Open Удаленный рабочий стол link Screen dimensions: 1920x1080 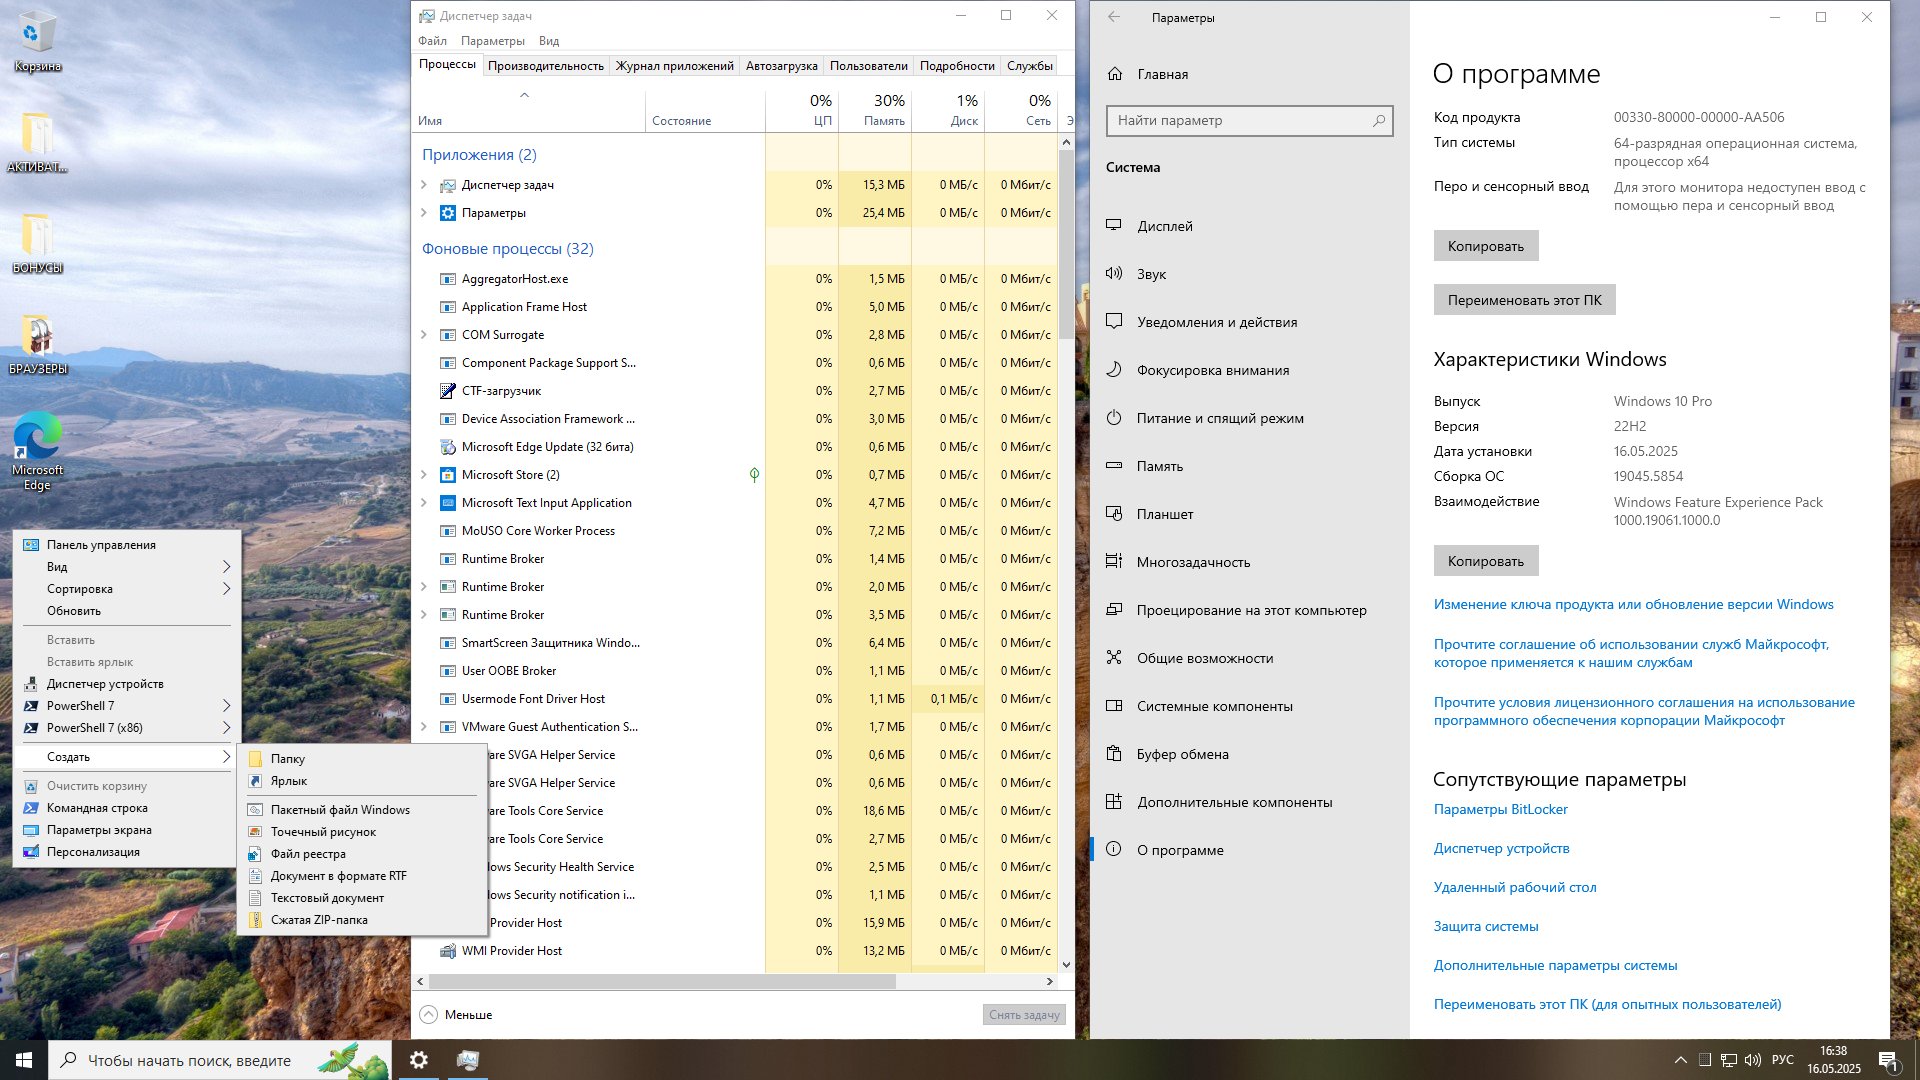tap(1515, 887)
